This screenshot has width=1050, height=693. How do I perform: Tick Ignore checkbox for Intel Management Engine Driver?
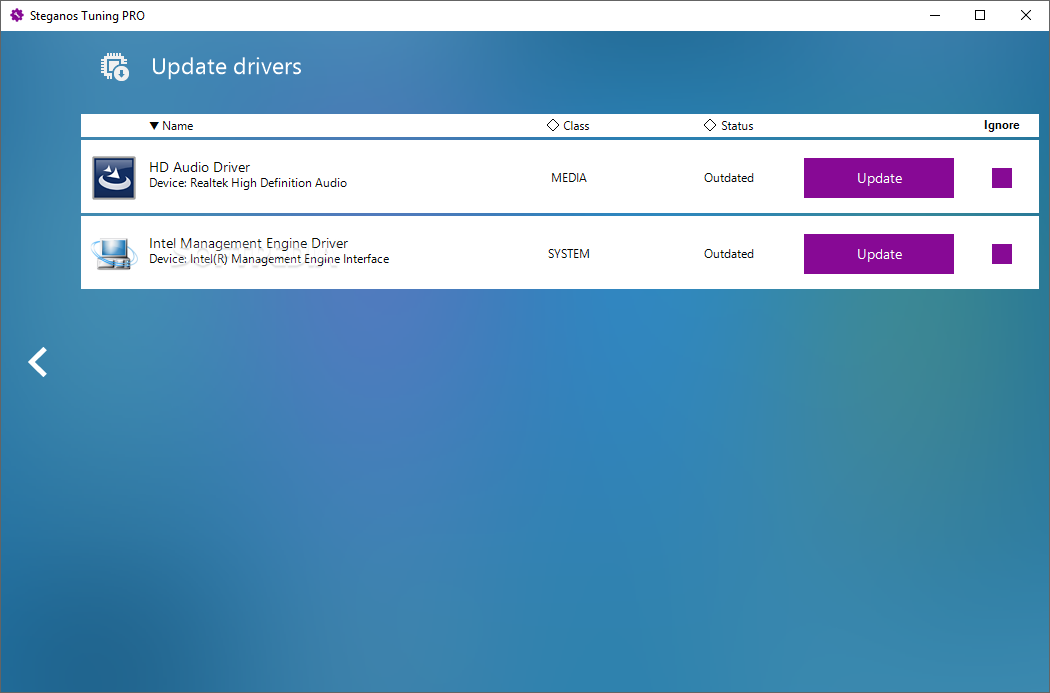click(1002, 254)
